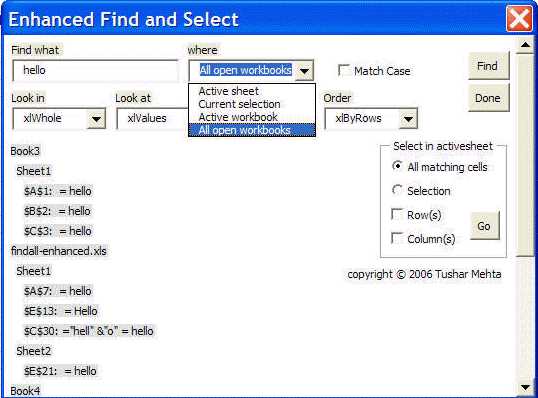Open the where dropdown arrow

[x=304, y=71]
